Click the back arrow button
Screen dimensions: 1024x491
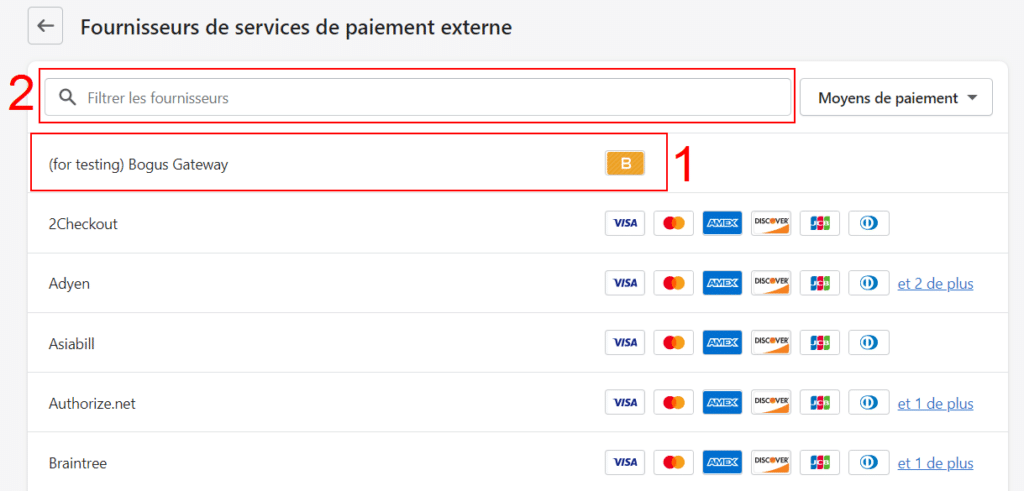(44, 27)
